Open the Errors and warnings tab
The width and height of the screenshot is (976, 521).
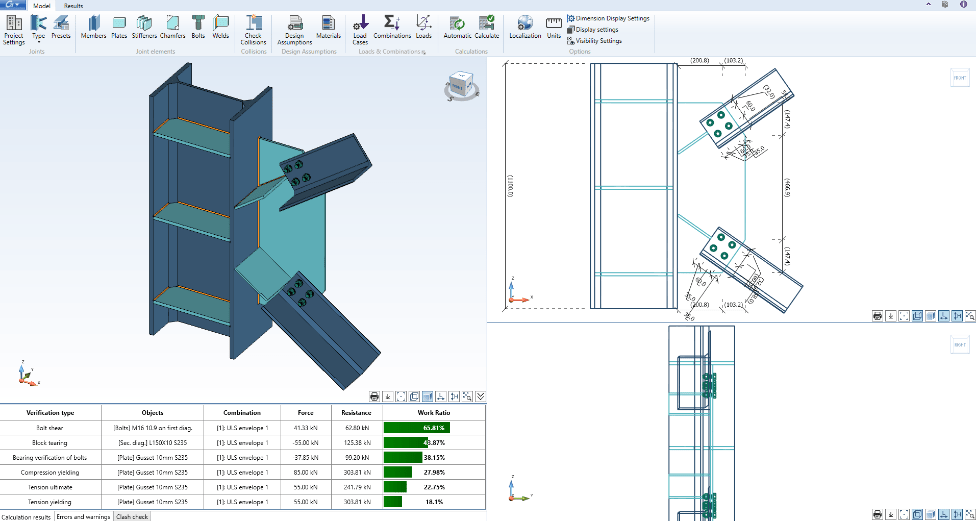coord(83,517)
